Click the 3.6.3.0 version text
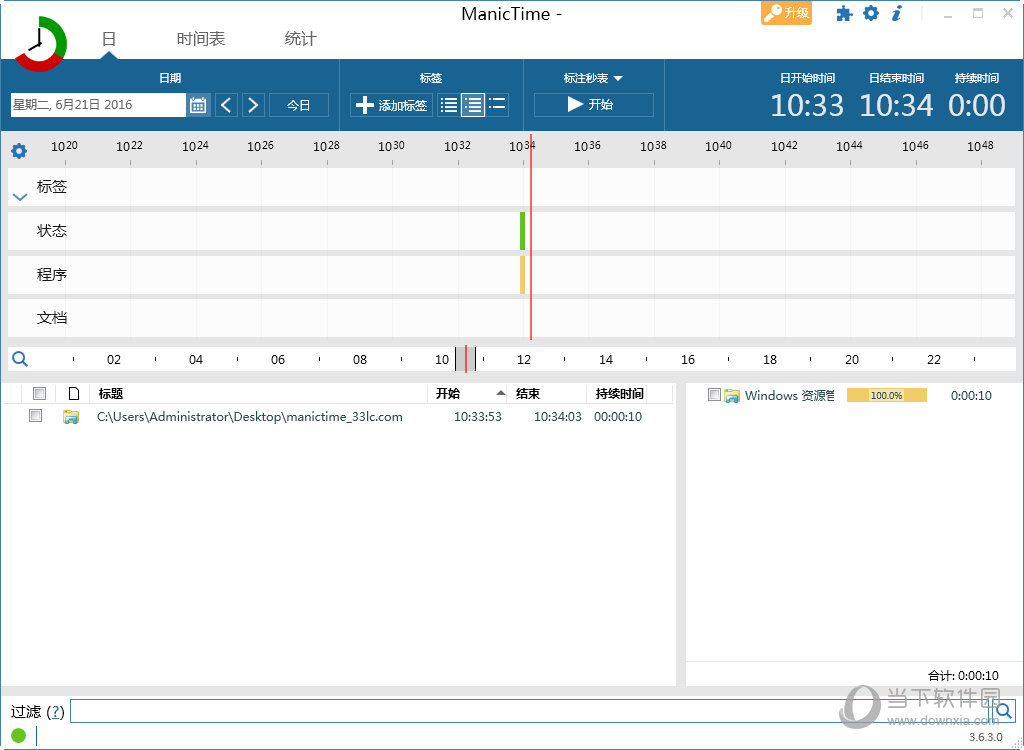Viewport: 1024px width, 750px height. pos(985,737)
